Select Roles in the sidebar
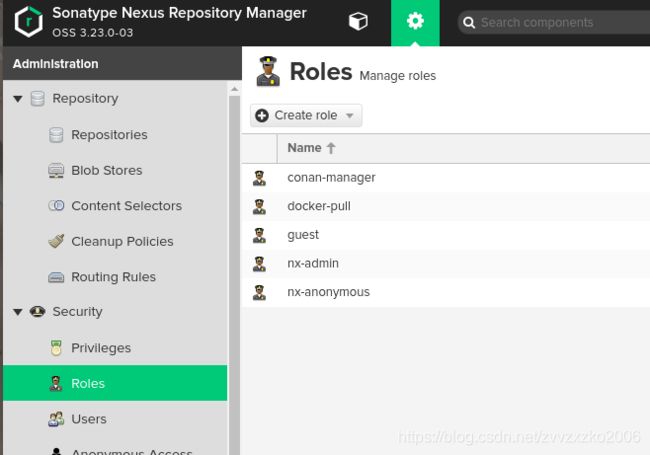The height and width of the screenshot is (455, 650). pyautogui.click(x=115, y=383)
